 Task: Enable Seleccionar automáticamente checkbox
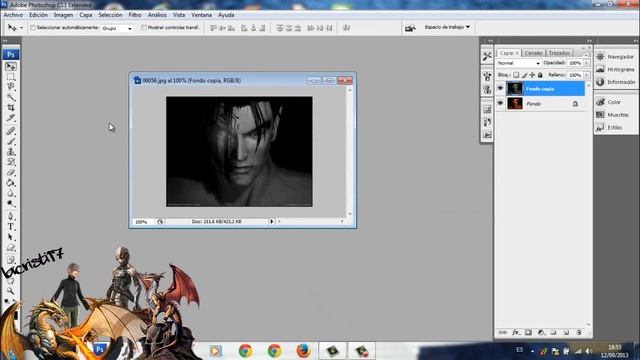point(33,28)
